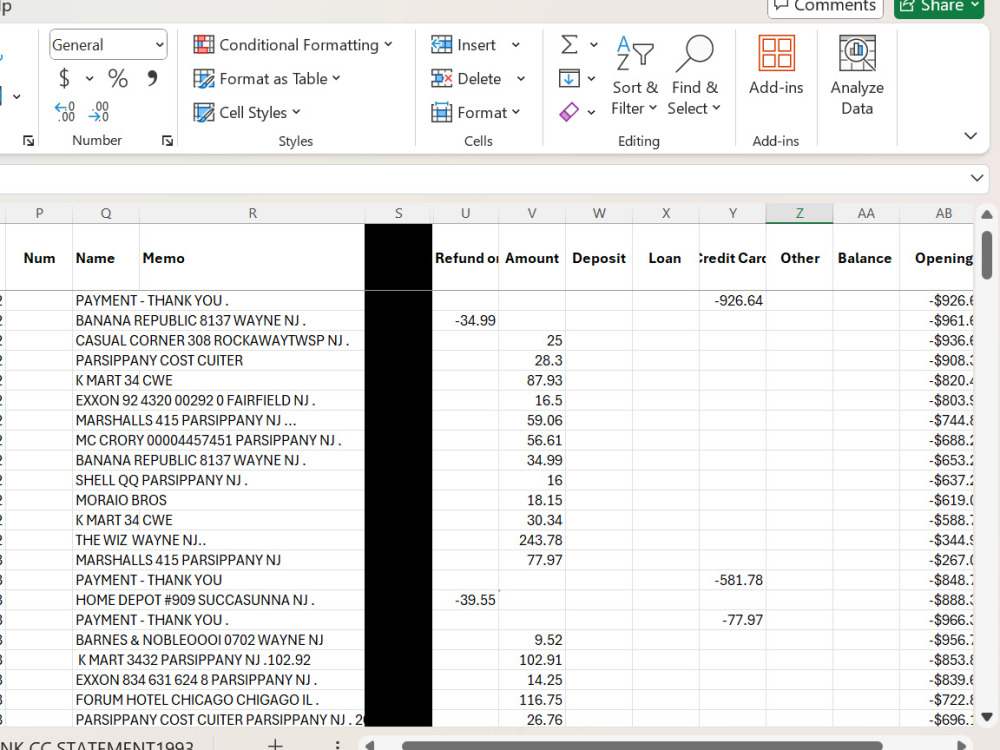Increase decimal places icon
The image size is (1000, 750).
point(65,112)
